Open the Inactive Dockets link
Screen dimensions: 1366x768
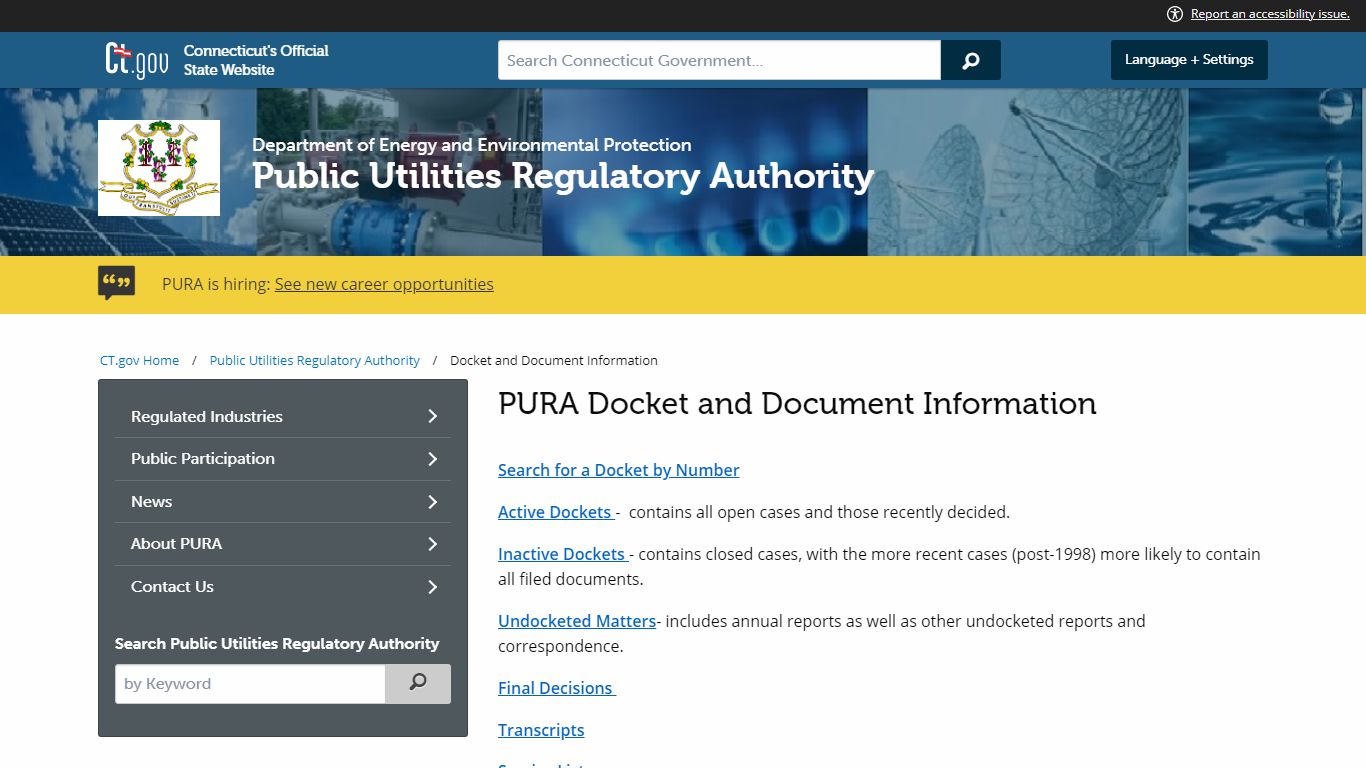click(x=562, y=554)
